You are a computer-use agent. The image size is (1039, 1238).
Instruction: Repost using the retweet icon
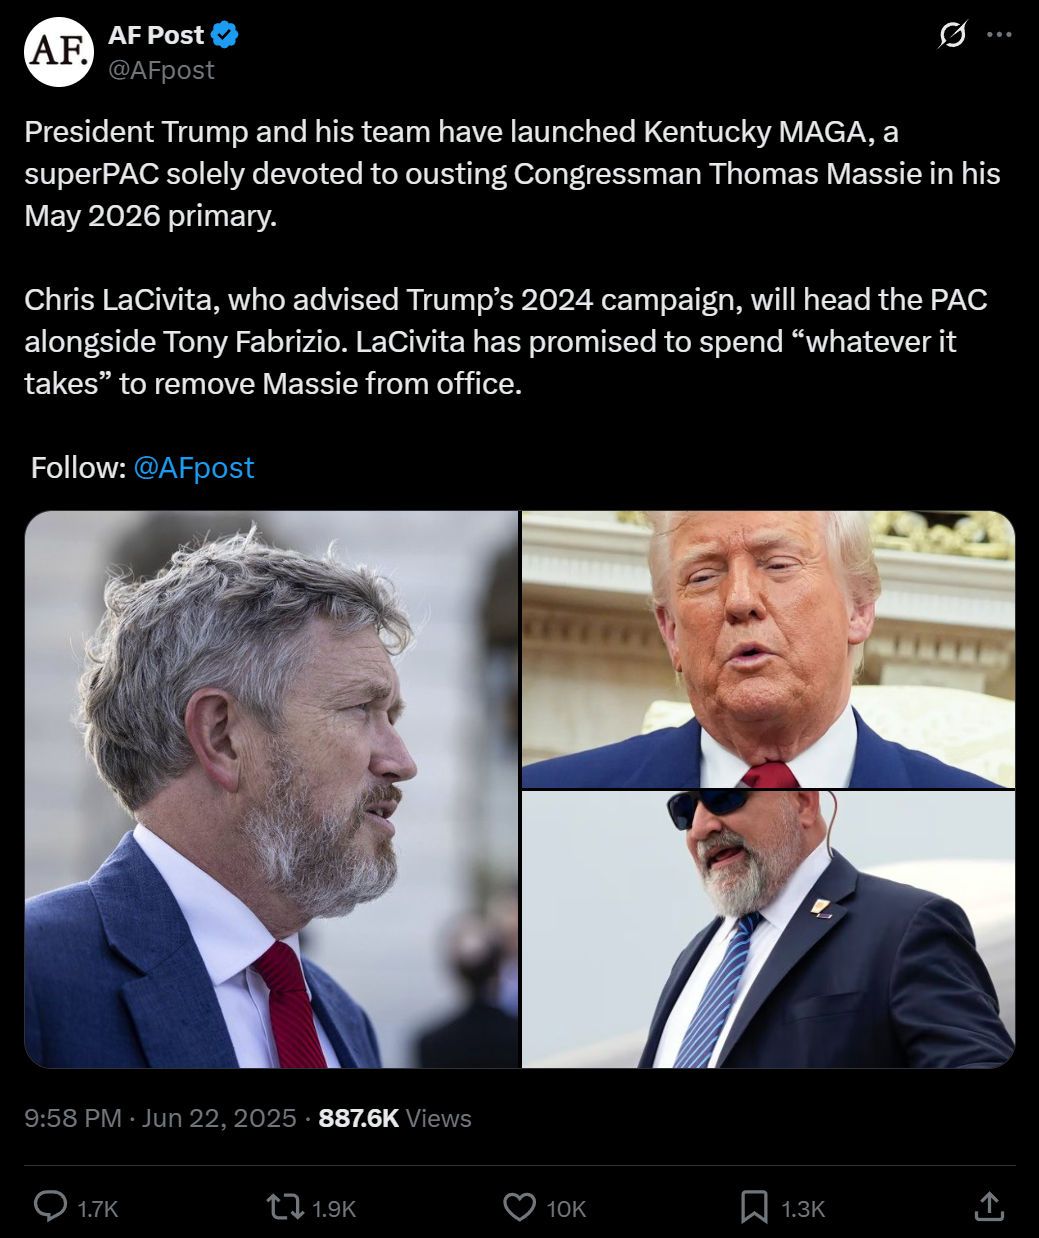286,1207
